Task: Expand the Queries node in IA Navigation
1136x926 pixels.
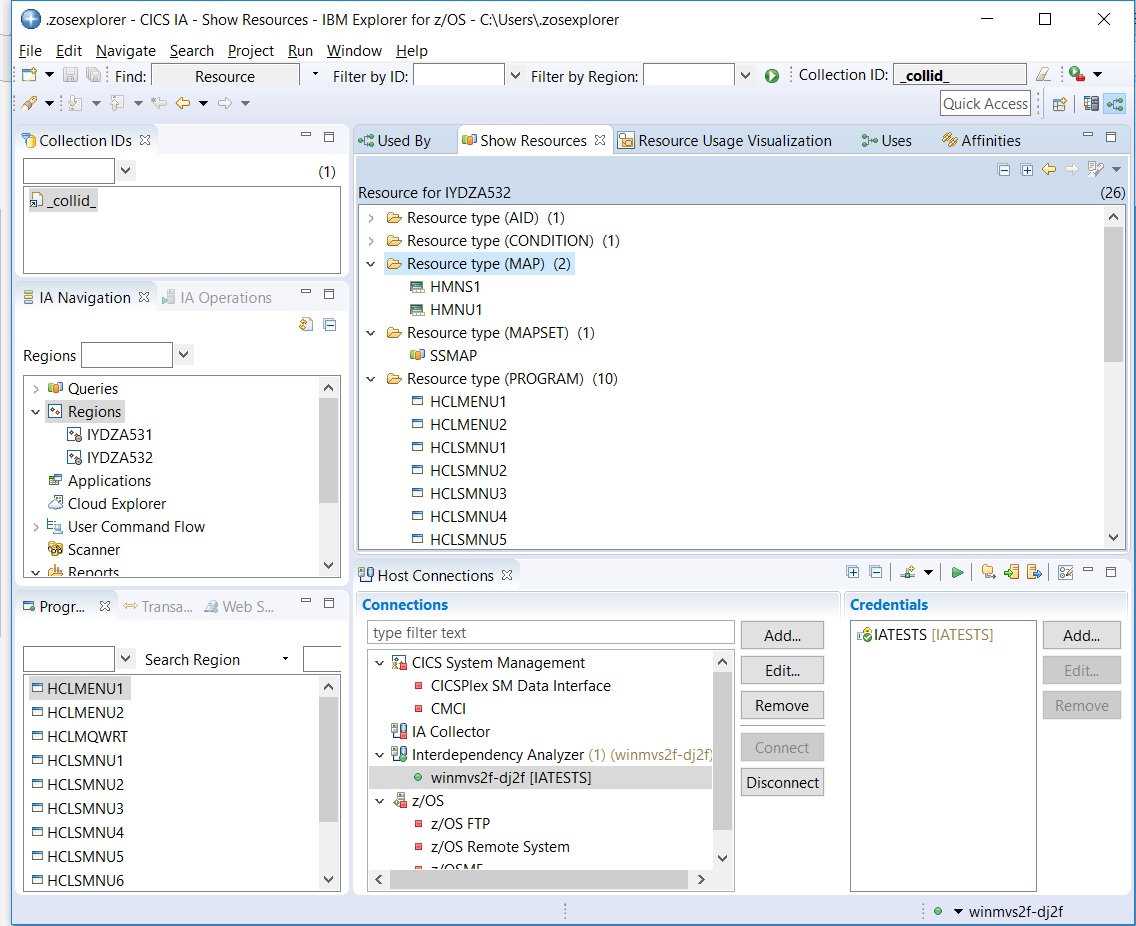Action: pyautogui.click(x=36, y=388)
